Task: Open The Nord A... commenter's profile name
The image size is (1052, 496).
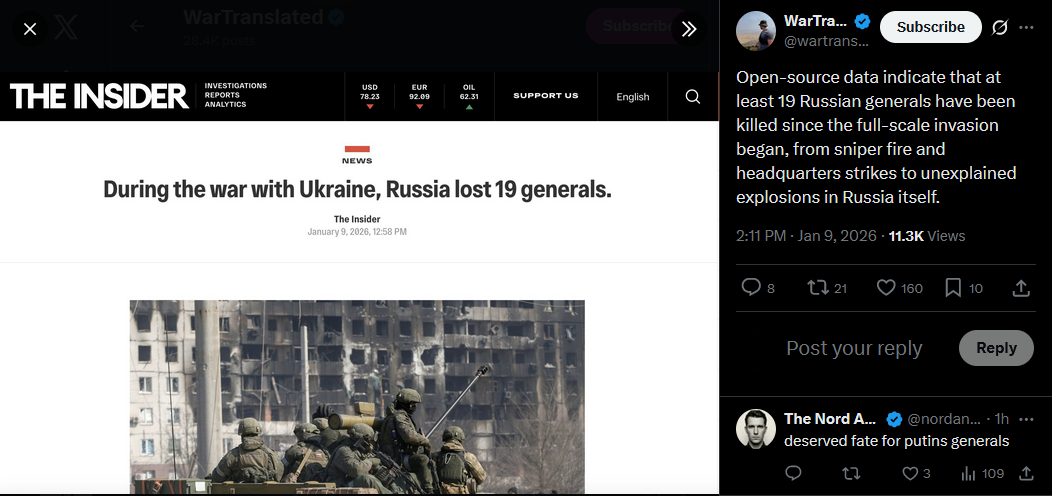Action: coord(830,419)
